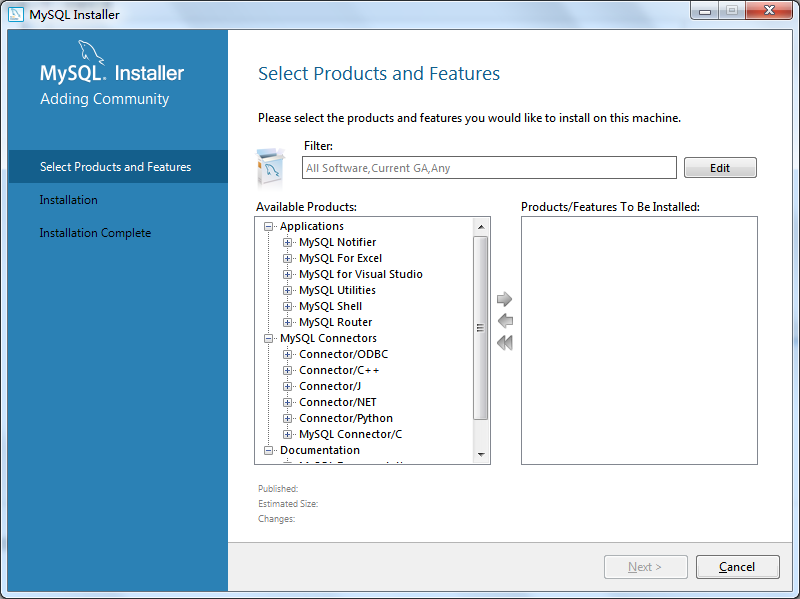Click the right arrow to add selected product
The image size is (800, 599).
tap(504, 298)
